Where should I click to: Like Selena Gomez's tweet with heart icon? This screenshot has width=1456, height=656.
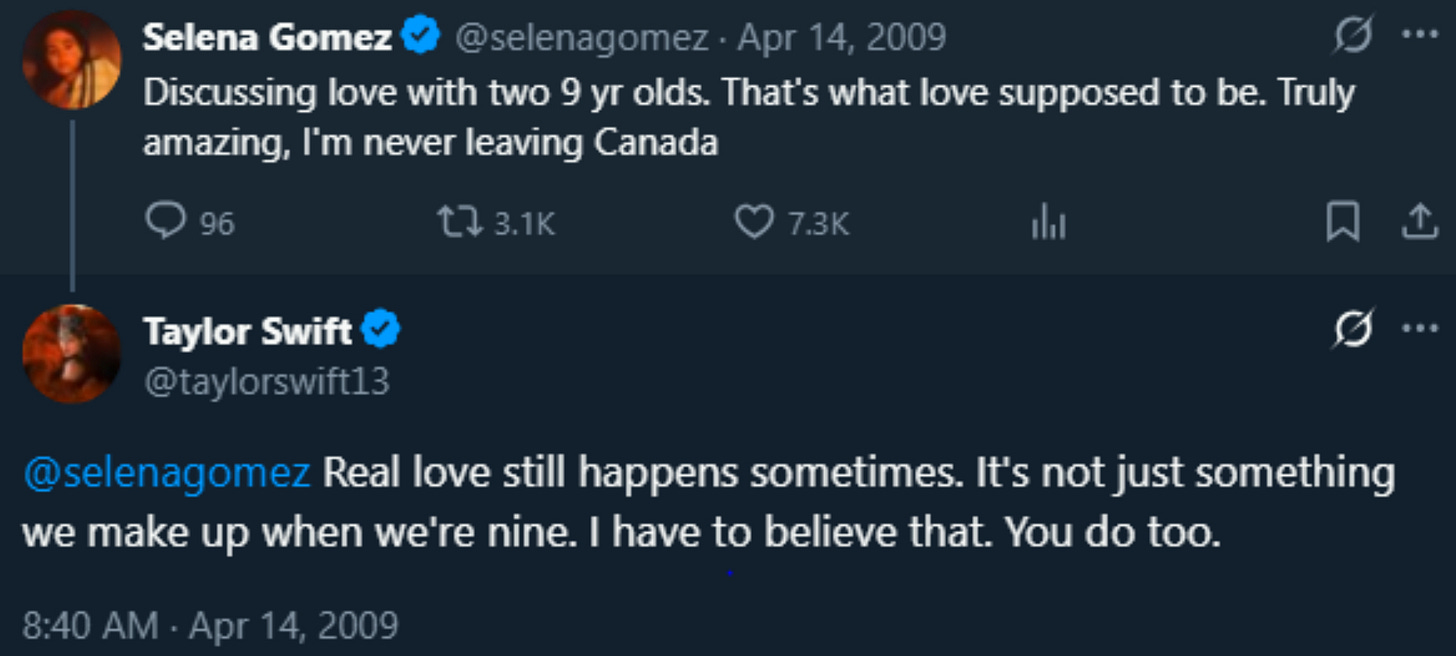pos(754,222)
